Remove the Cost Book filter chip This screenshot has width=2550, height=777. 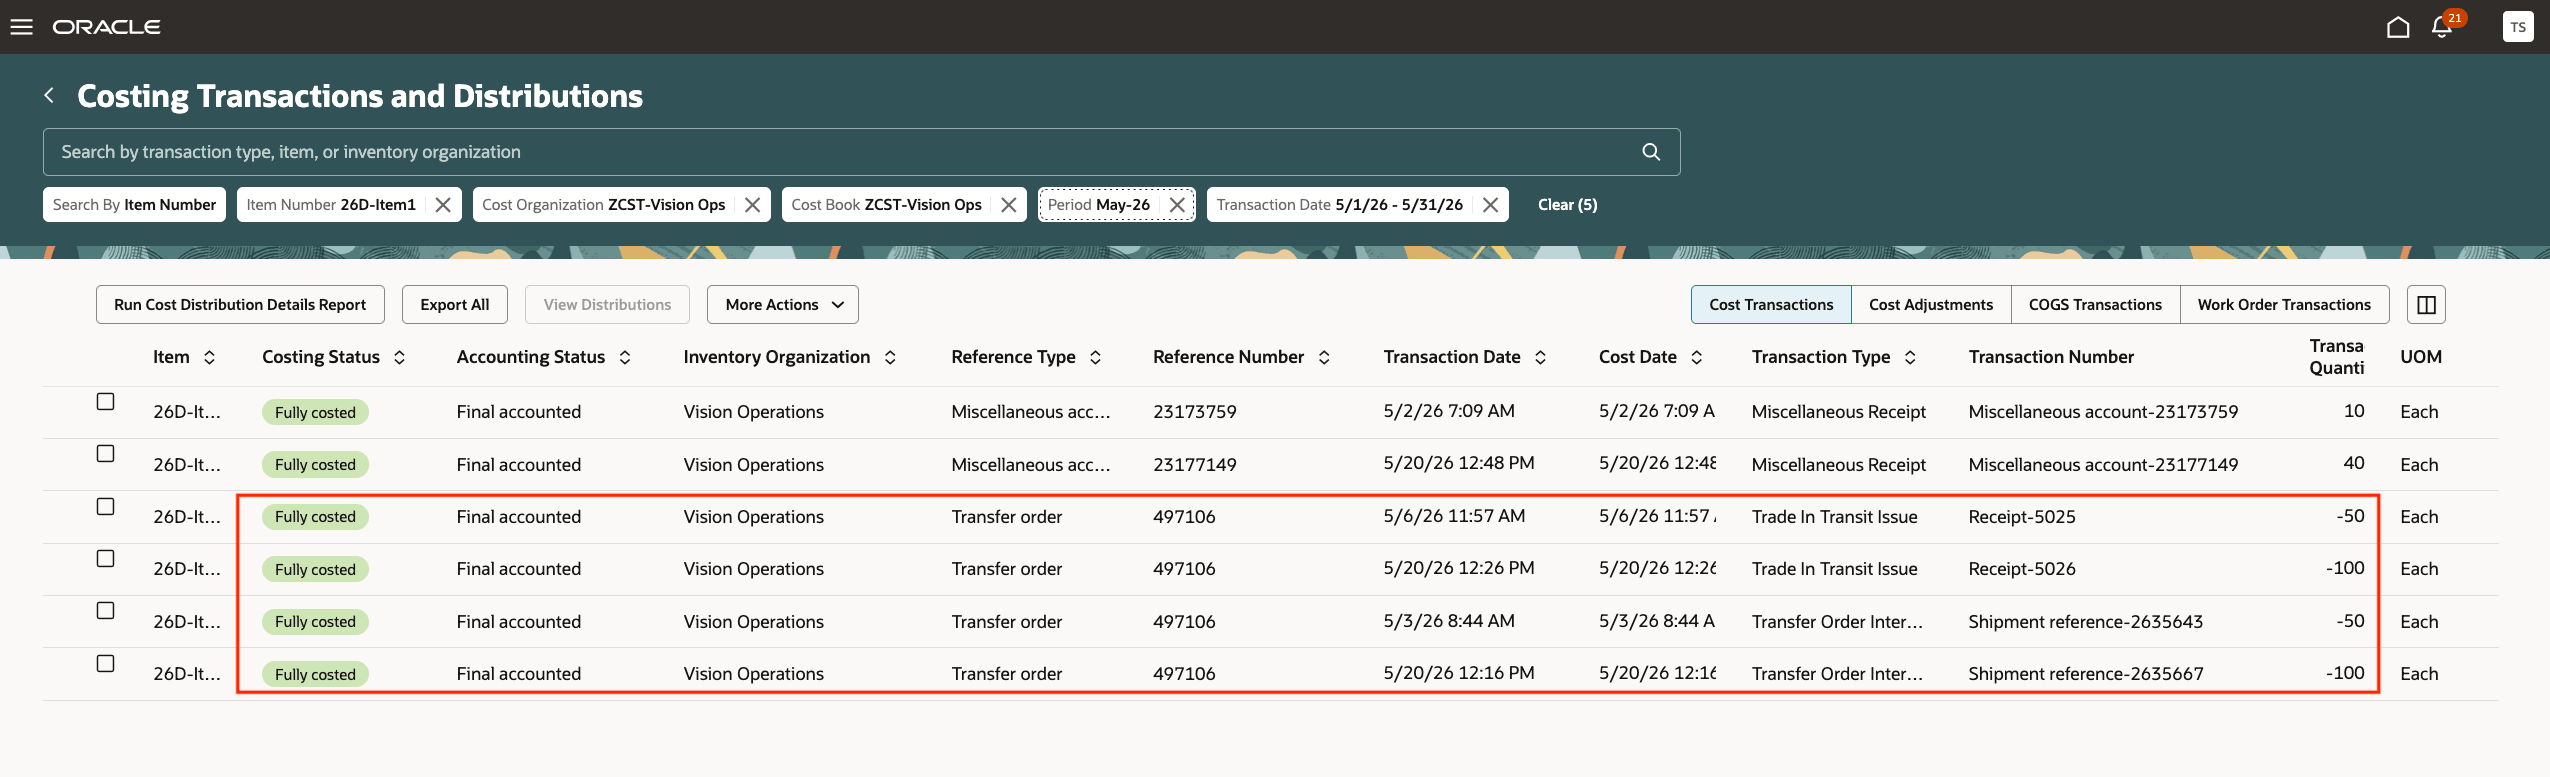coord(1008,205)
